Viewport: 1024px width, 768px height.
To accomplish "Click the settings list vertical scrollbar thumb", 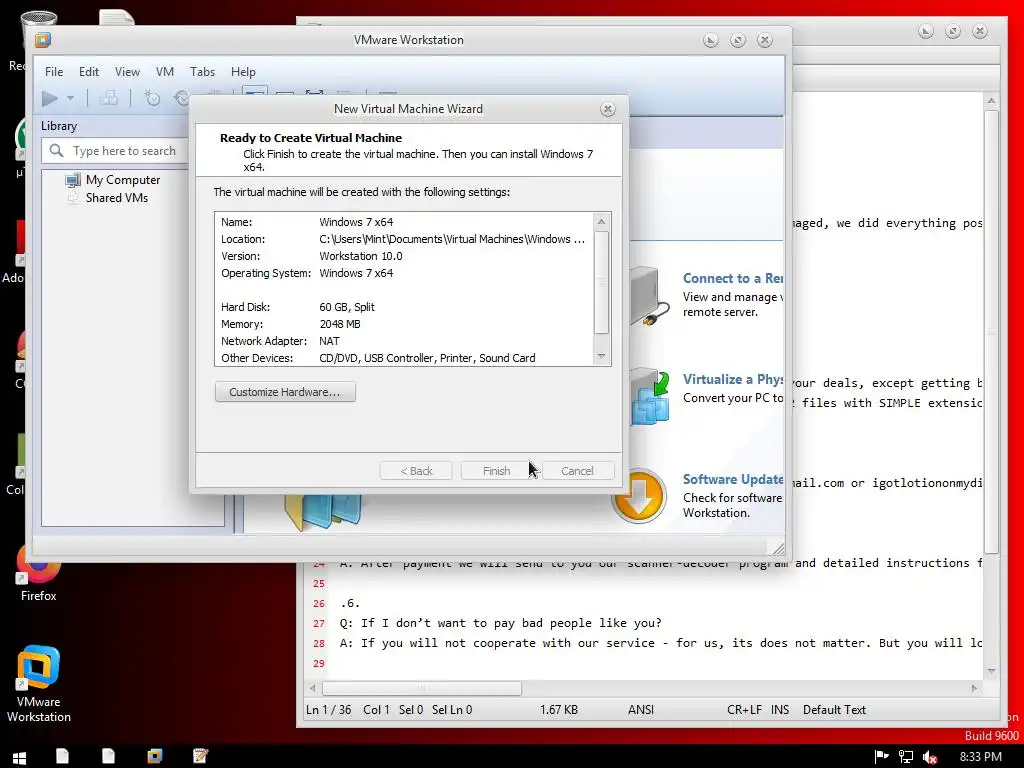I will point(601,282).
